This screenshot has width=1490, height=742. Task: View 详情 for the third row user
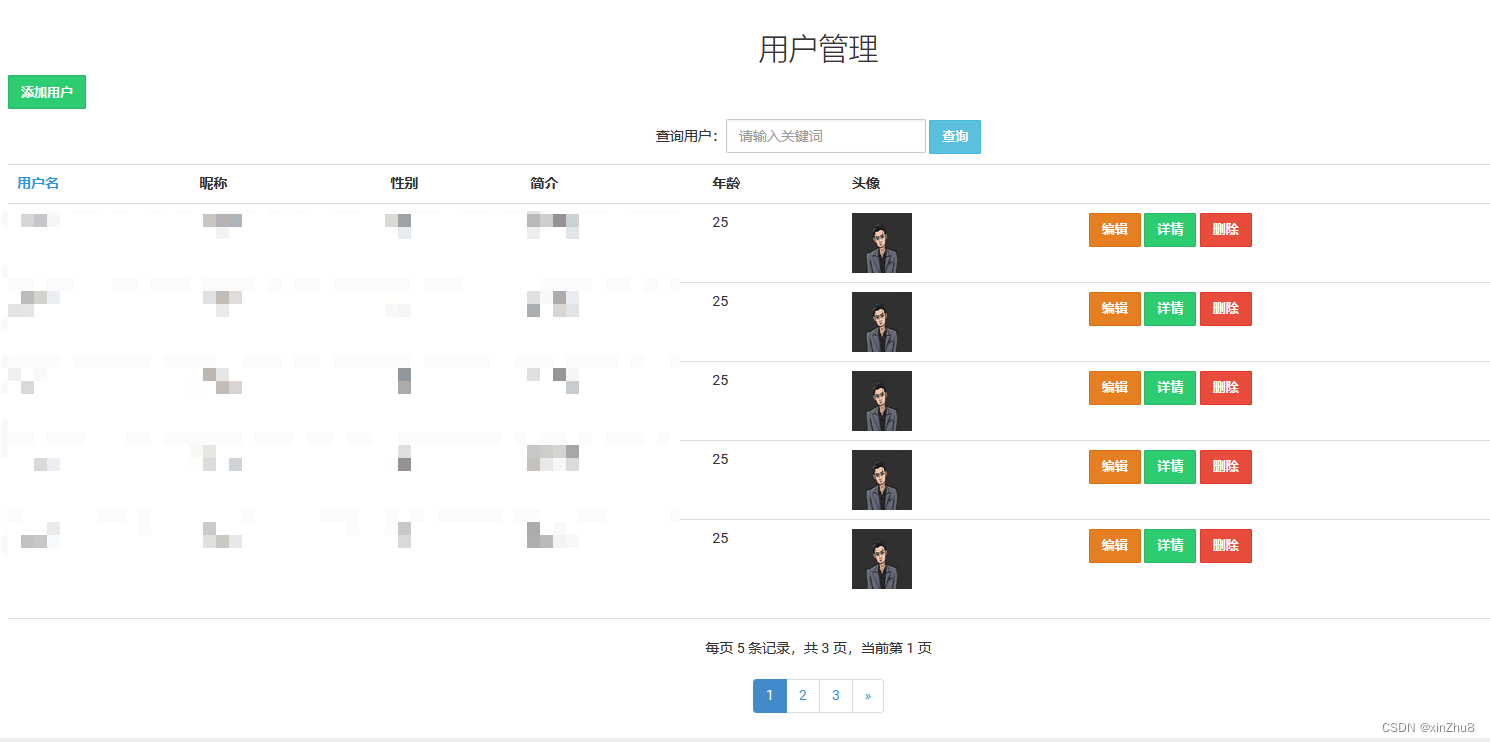(x=1169, y=388)
